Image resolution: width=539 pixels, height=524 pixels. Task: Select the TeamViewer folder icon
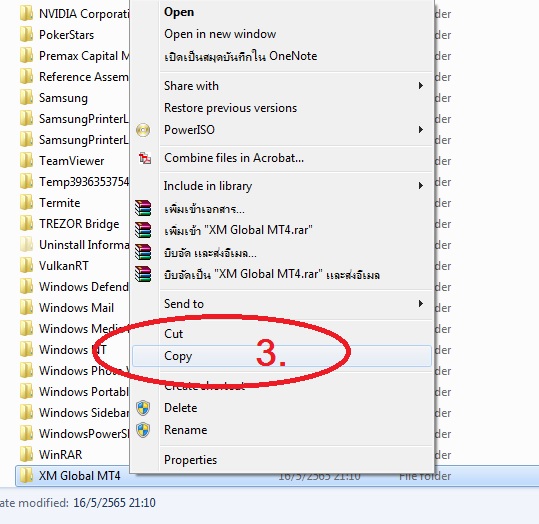click(x=26, y=161)
